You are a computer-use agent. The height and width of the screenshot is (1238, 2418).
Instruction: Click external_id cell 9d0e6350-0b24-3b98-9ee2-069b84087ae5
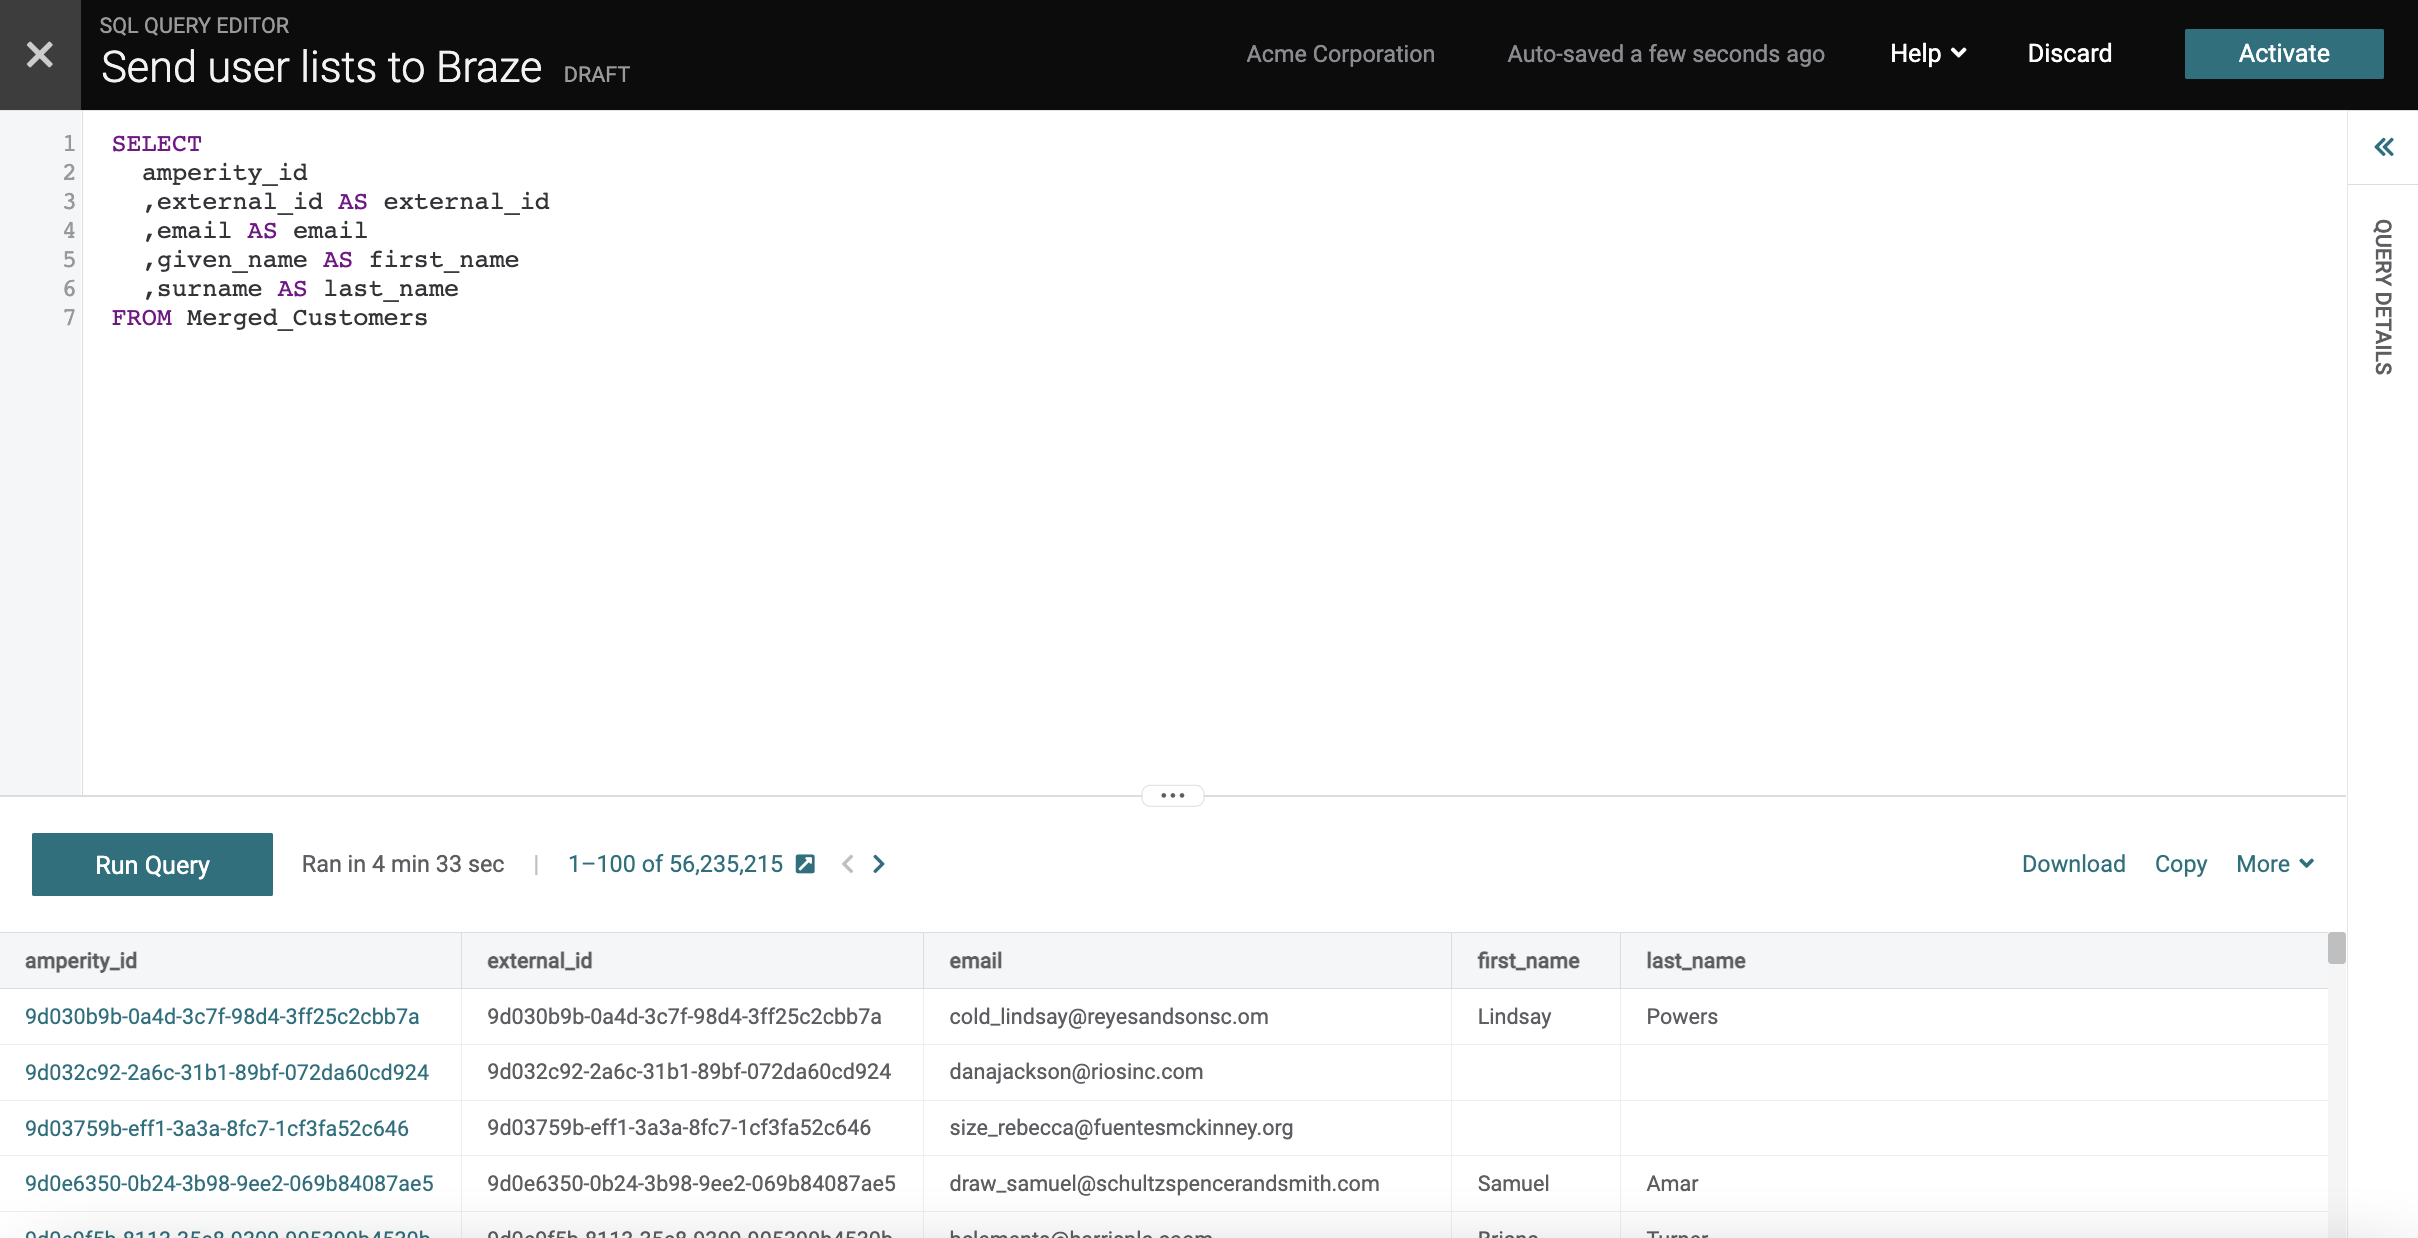(691, 1184)
